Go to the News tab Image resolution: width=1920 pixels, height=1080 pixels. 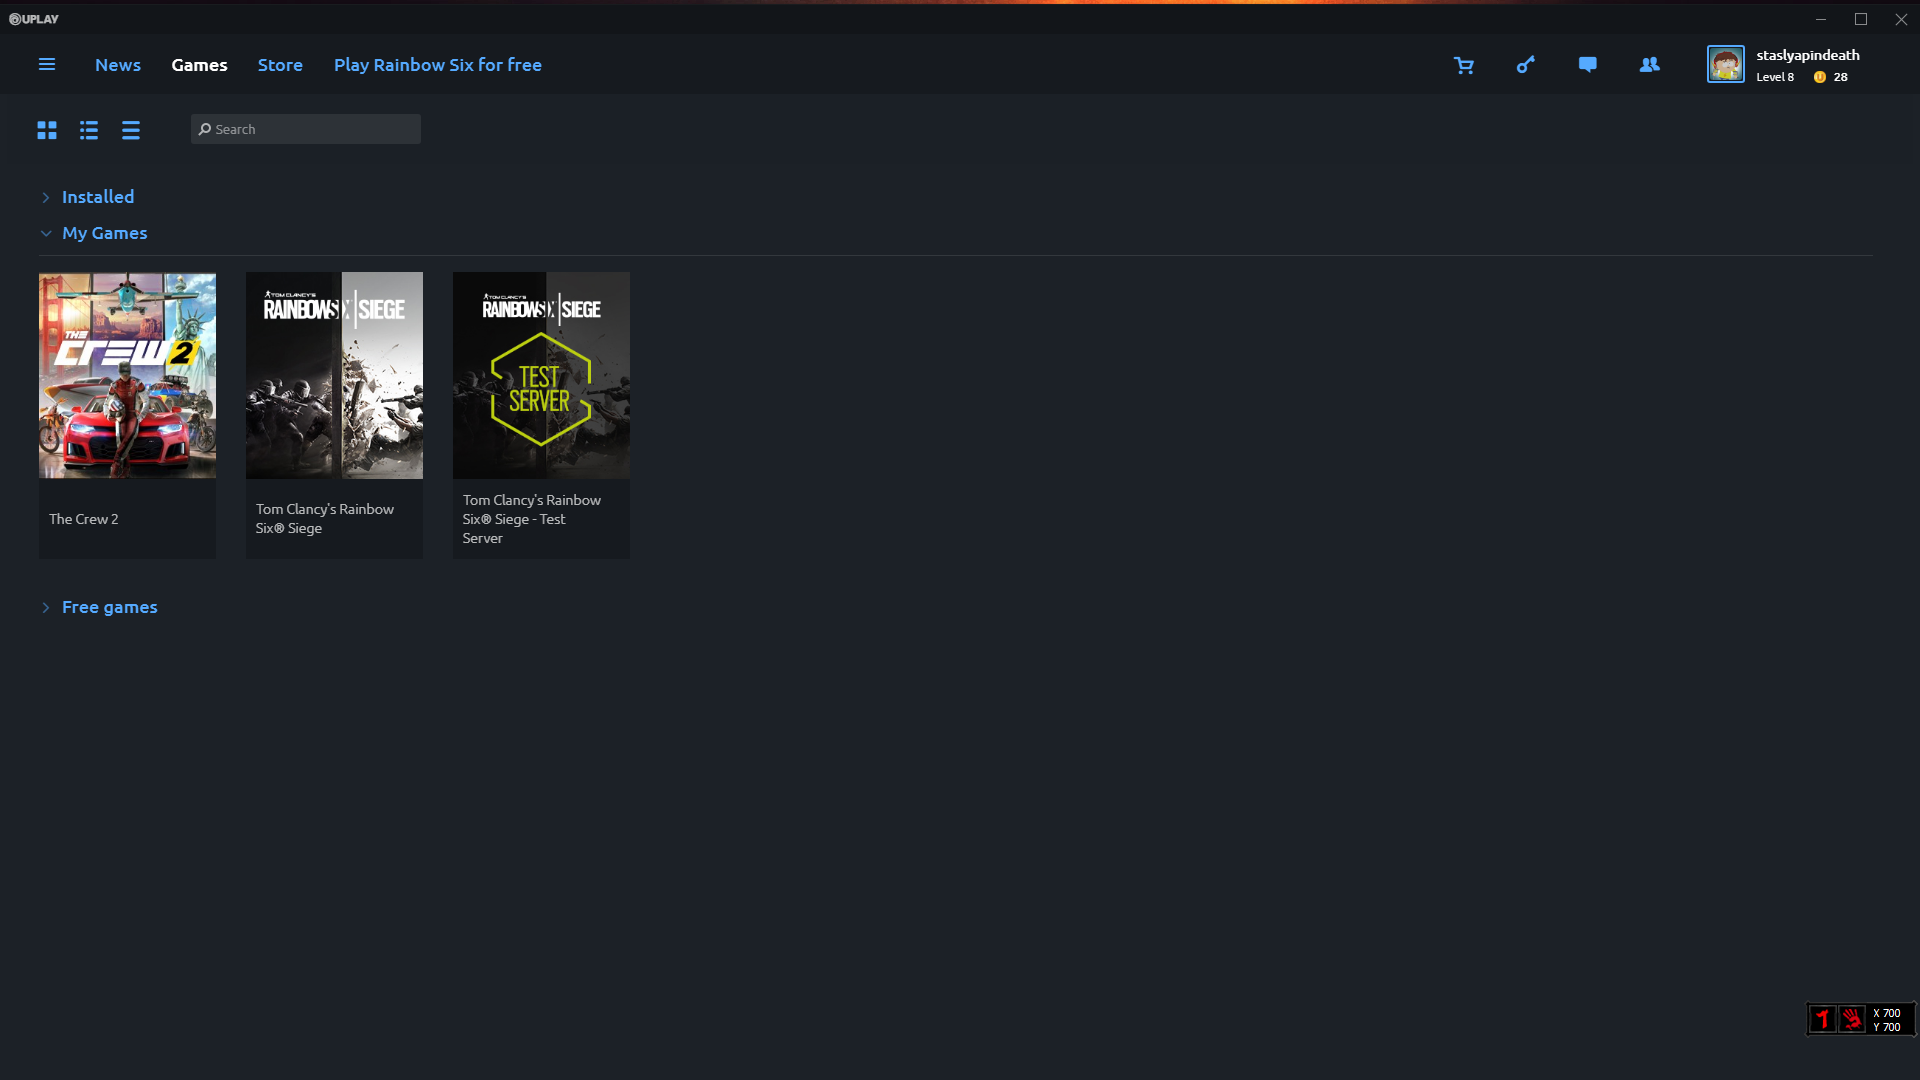[x=118, y=65]
